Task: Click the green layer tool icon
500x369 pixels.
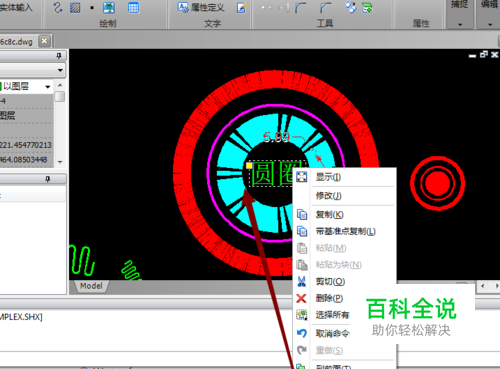Action: point(367,7)
